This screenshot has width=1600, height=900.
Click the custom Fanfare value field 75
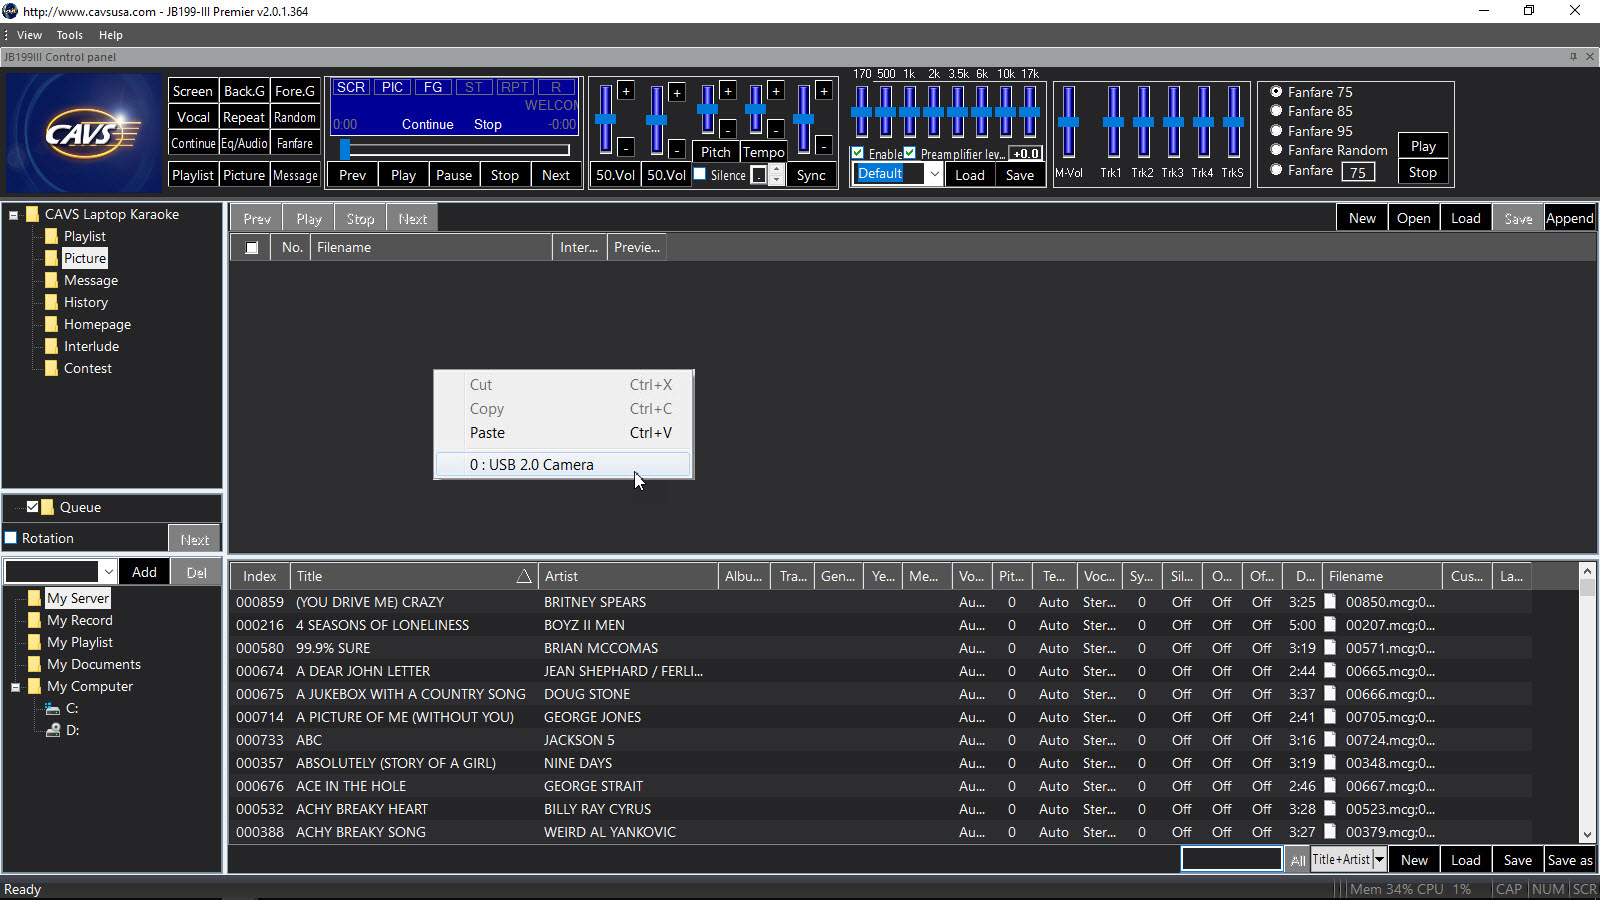point(1358,172)
